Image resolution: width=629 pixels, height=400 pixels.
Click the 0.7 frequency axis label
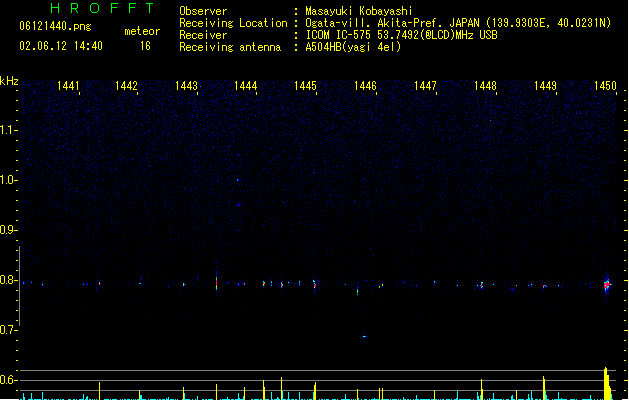[8, 330]
